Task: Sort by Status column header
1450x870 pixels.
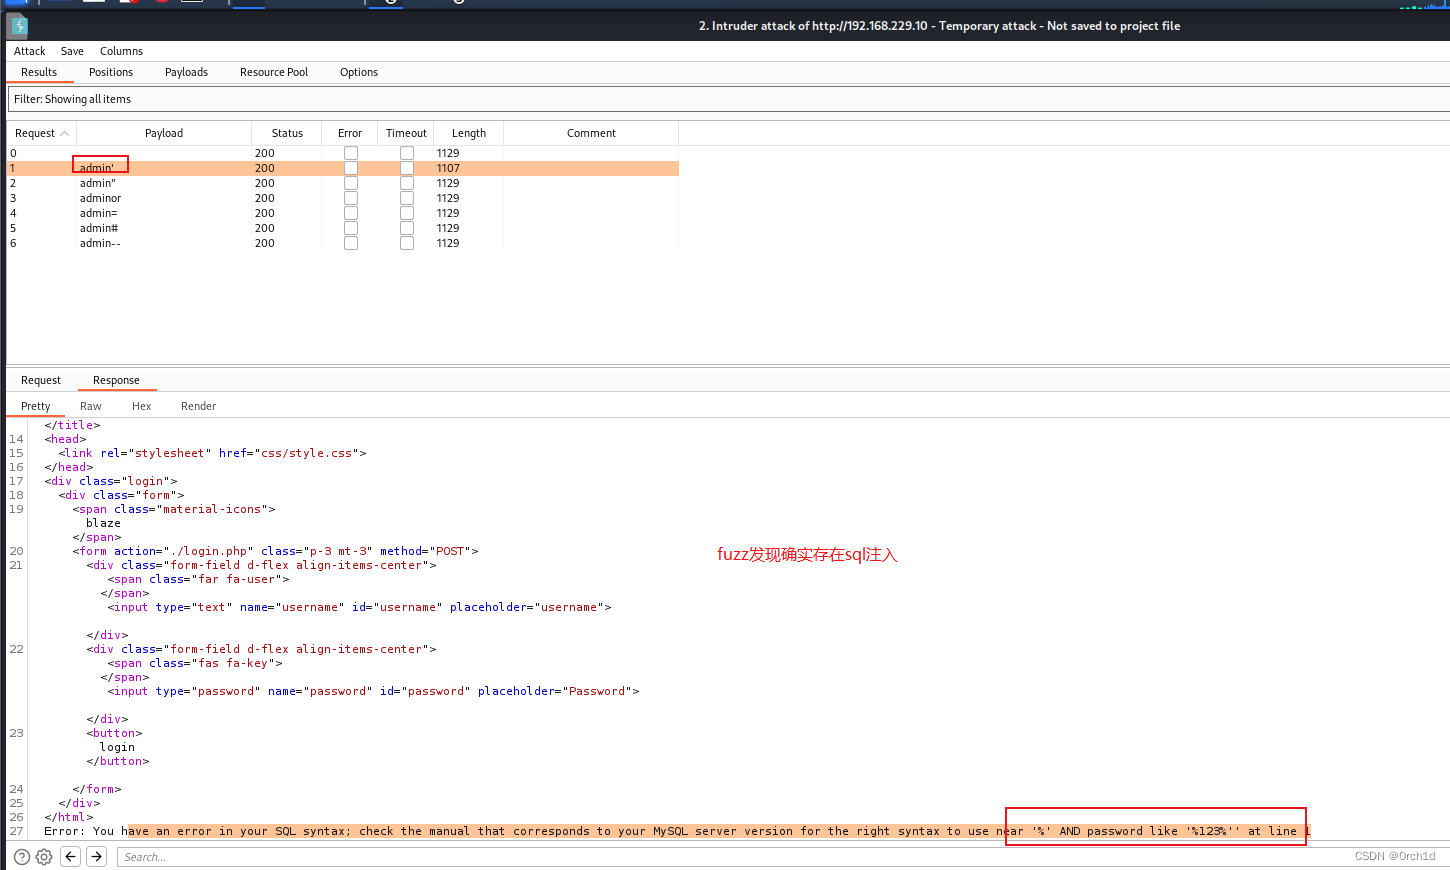Action: pyautogui.click(x=287, y=133)
